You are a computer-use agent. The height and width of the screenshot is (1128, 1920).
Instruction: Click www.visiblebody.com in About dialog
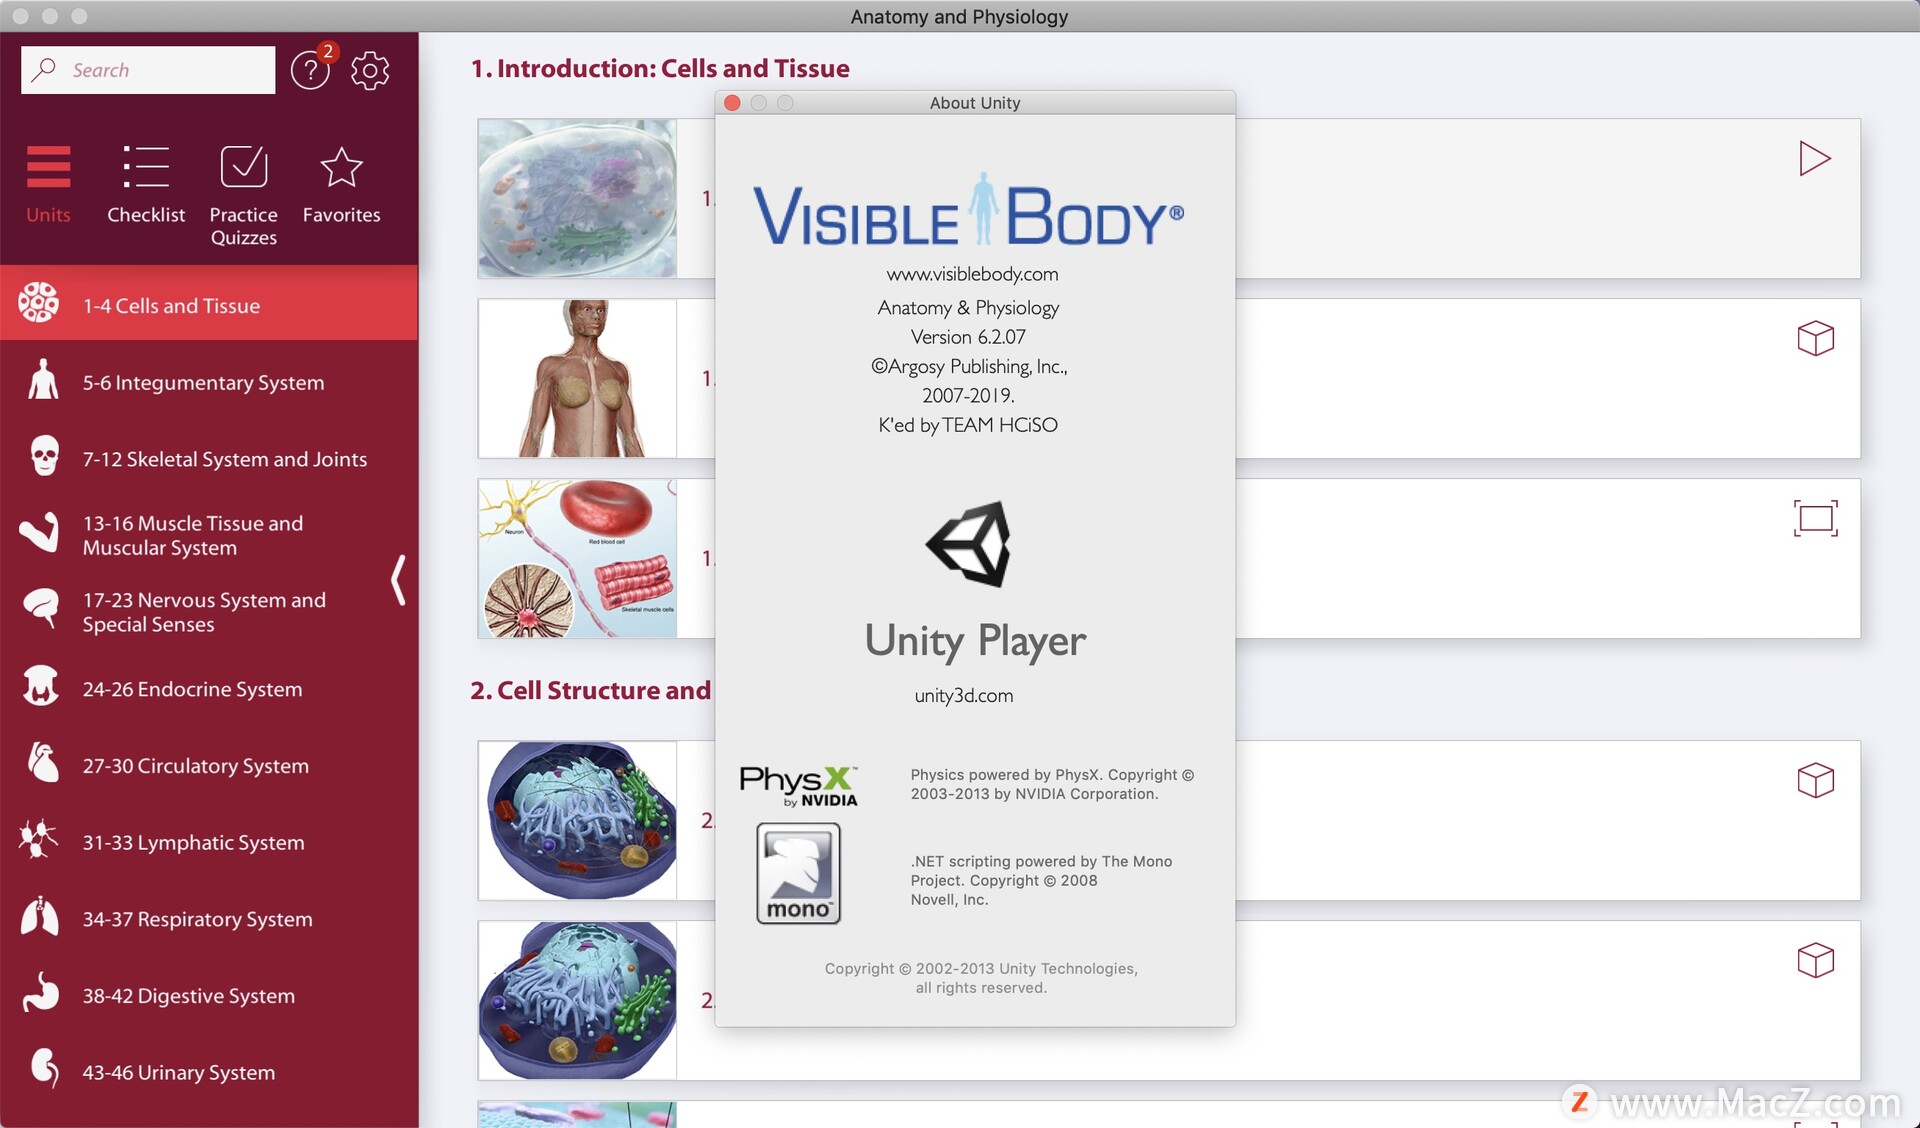click(x=972, y=274)
